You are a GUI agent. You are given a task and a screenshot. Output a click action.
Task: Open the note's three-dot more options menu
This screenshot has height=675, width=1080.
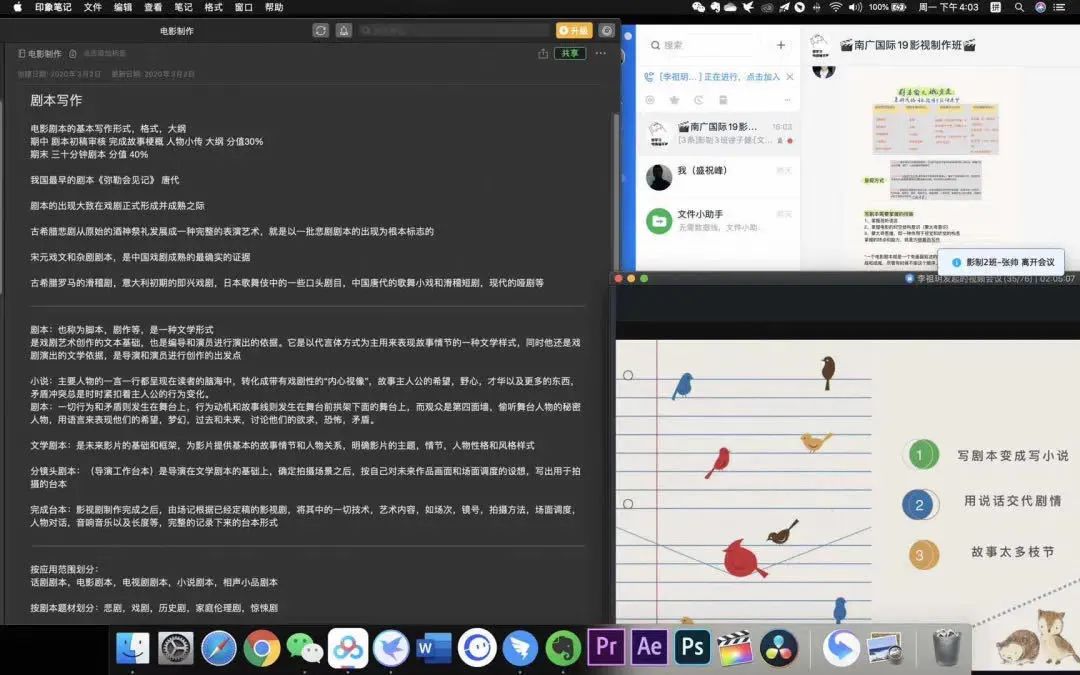(601, 53)
